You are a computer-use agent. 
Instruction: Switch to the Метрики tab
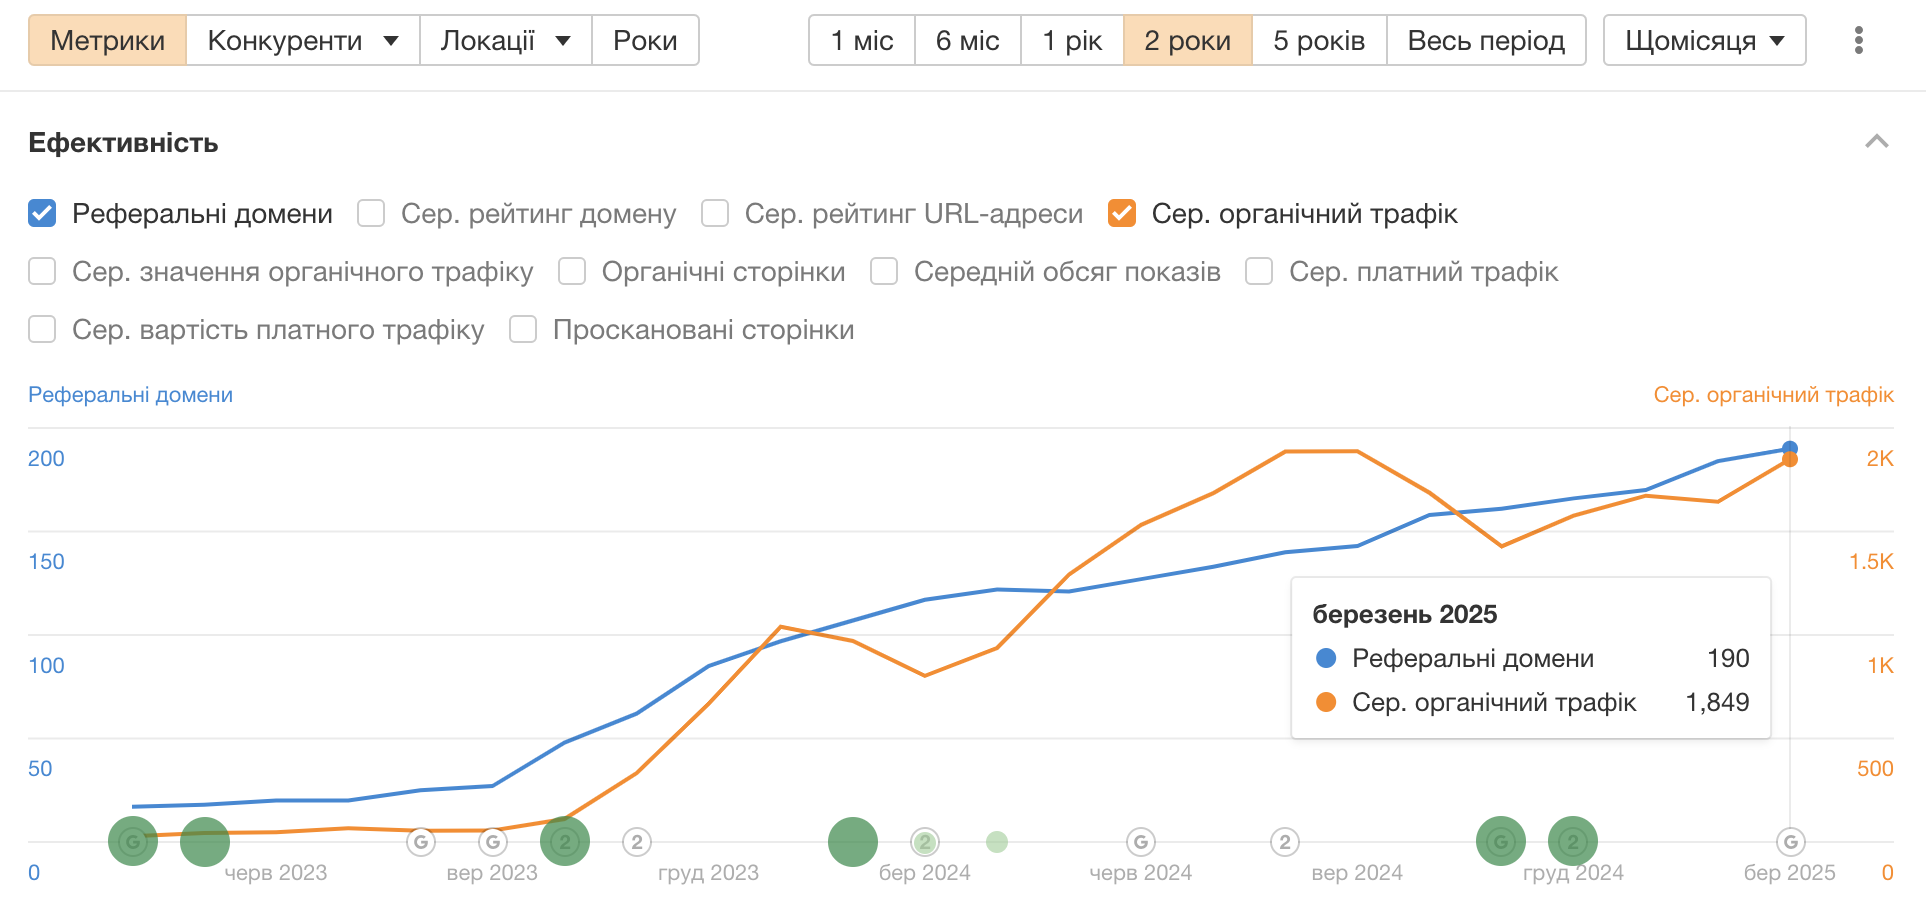pos(107,40)
